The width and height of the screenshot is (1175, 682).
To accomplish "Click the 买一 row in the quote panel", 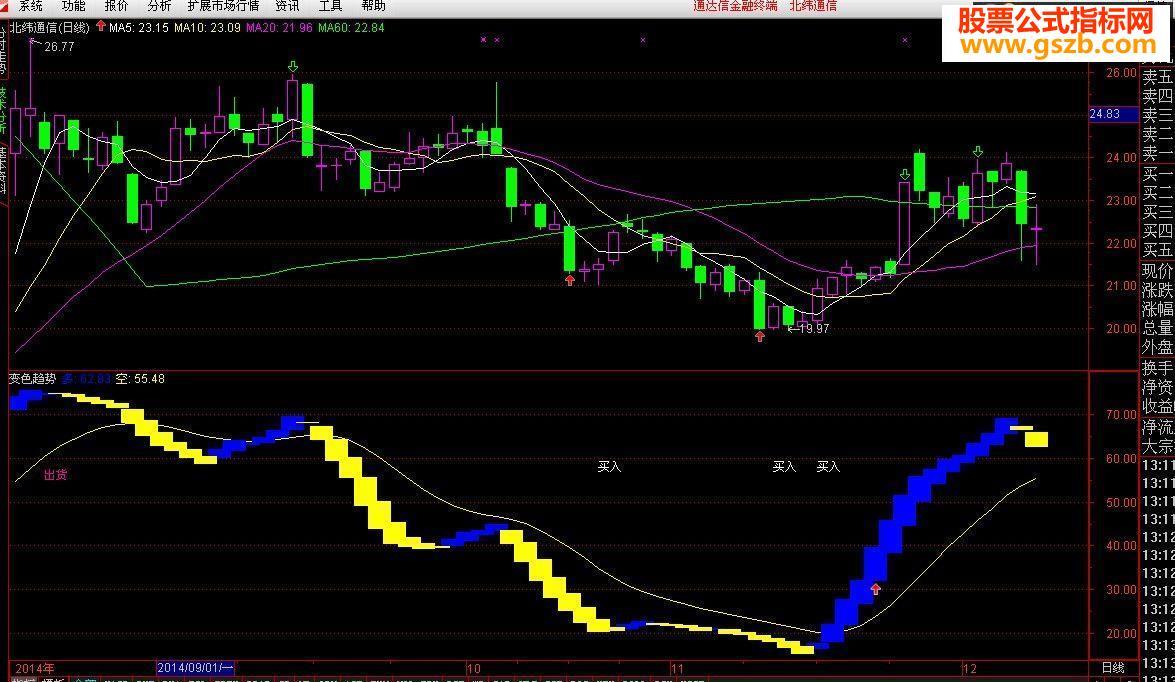I will [x=1157, y=174].
